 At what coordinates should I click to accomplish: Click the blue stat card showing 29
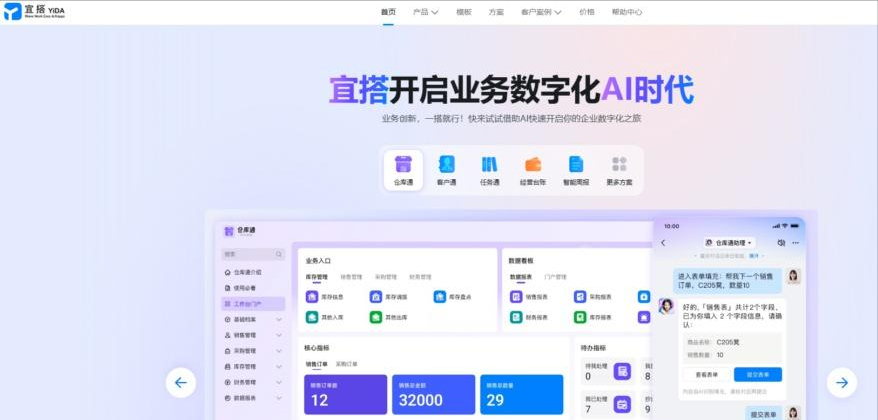point(521,395)
